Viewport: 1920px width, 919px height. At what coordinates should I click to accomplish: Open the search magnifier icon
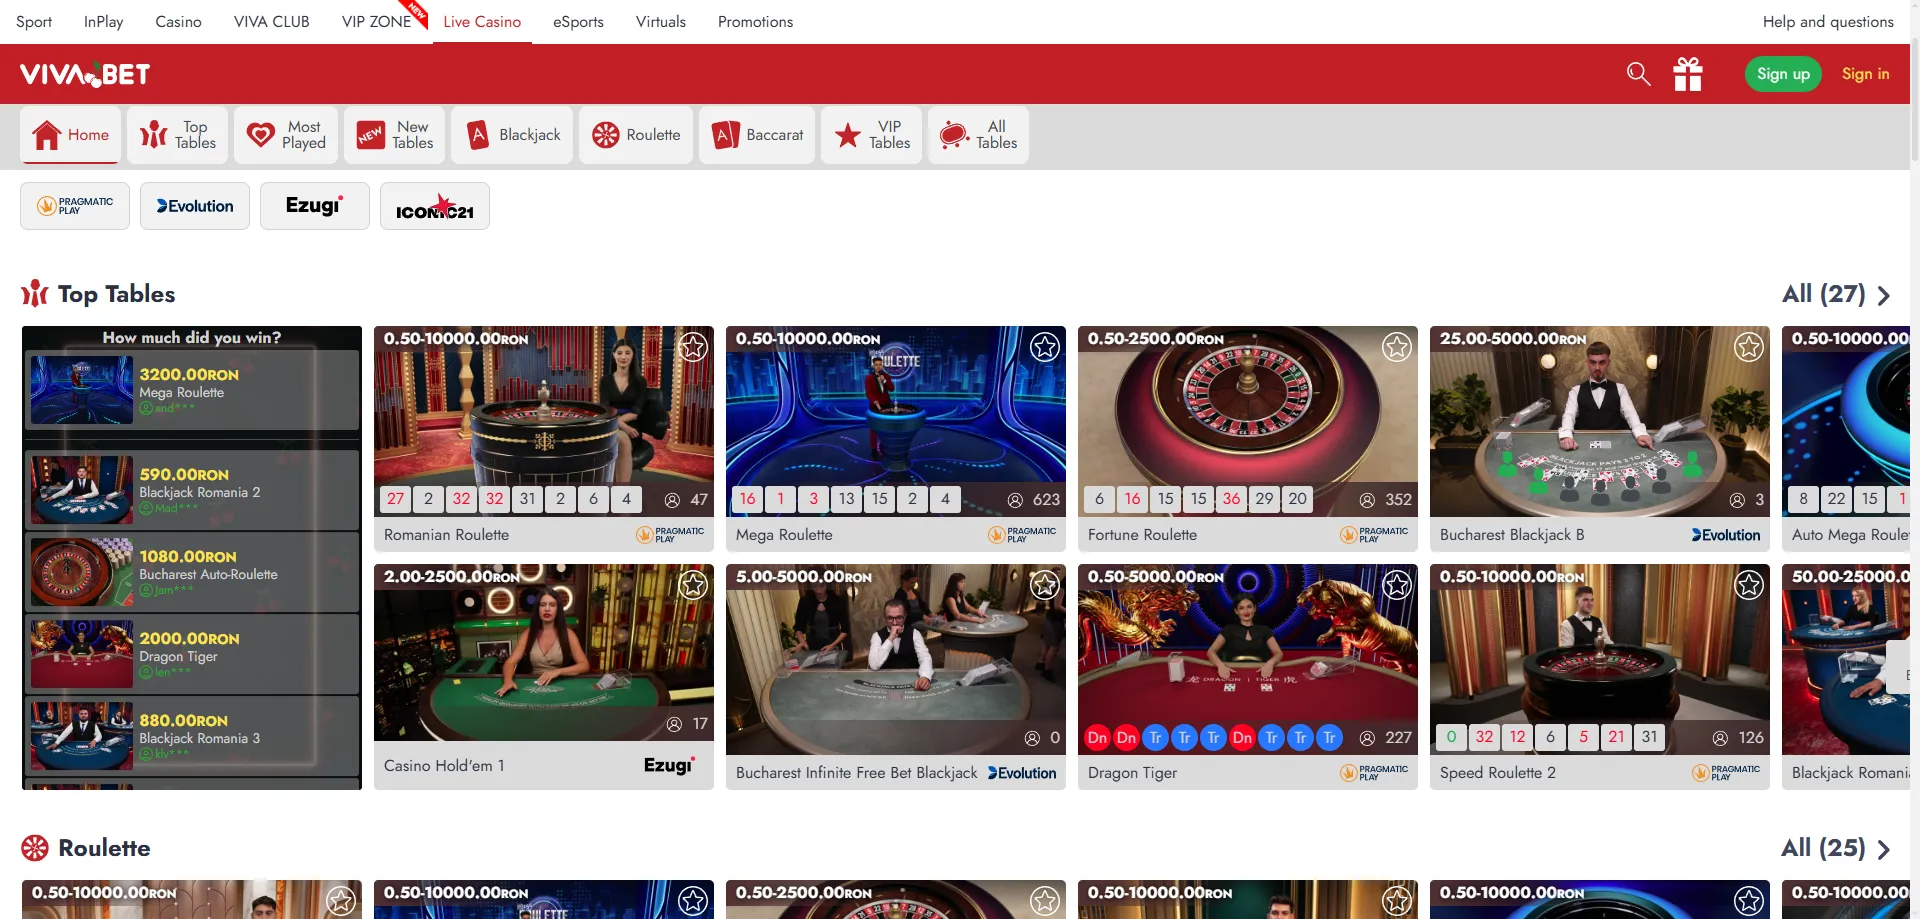(1638, 74)
